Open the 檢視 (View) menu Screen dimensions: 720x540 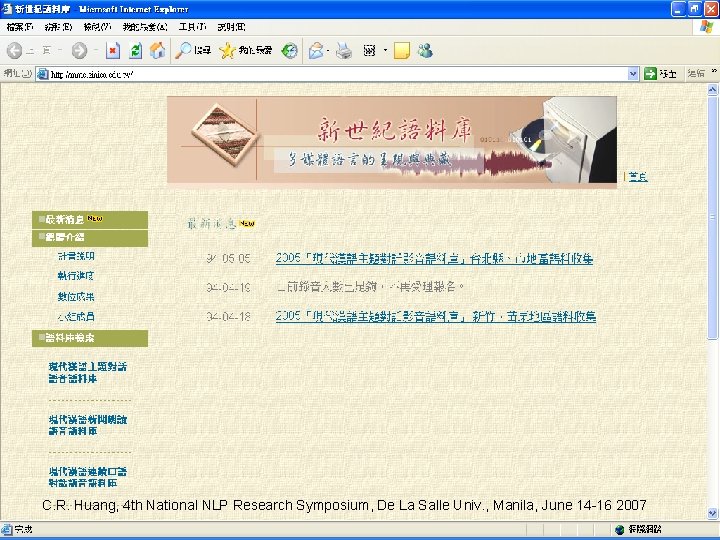pyautogui.click(x=97, y=27)
